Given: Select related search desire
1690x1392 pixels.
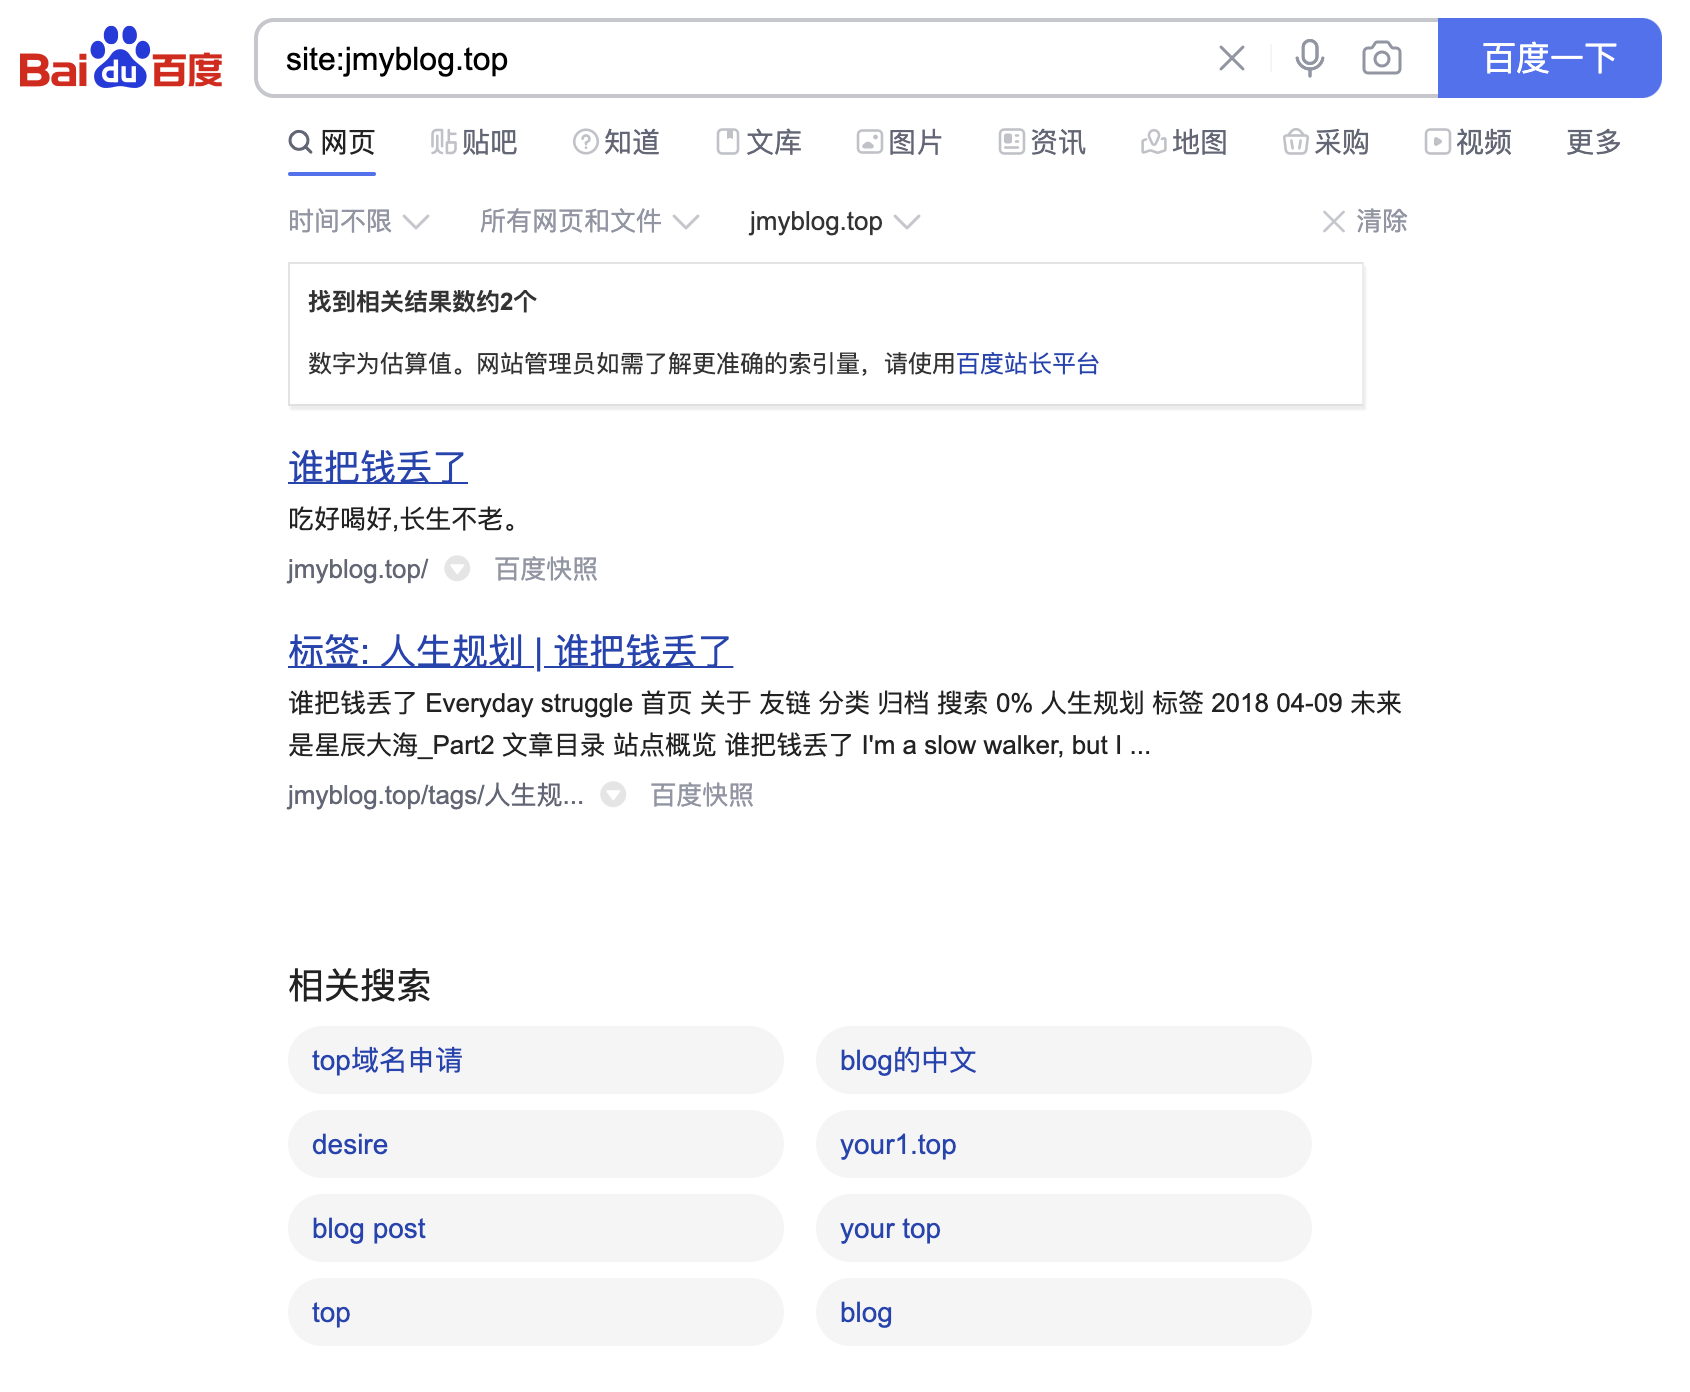Looking at the screenshot, I should [536, 1144].
